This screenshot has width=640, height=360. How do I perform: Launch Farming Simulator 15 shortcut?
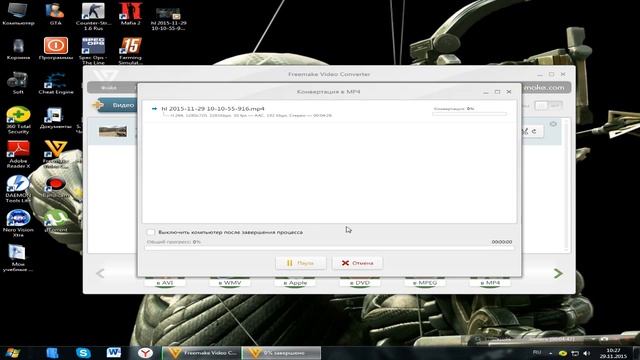tap(130, 51)
